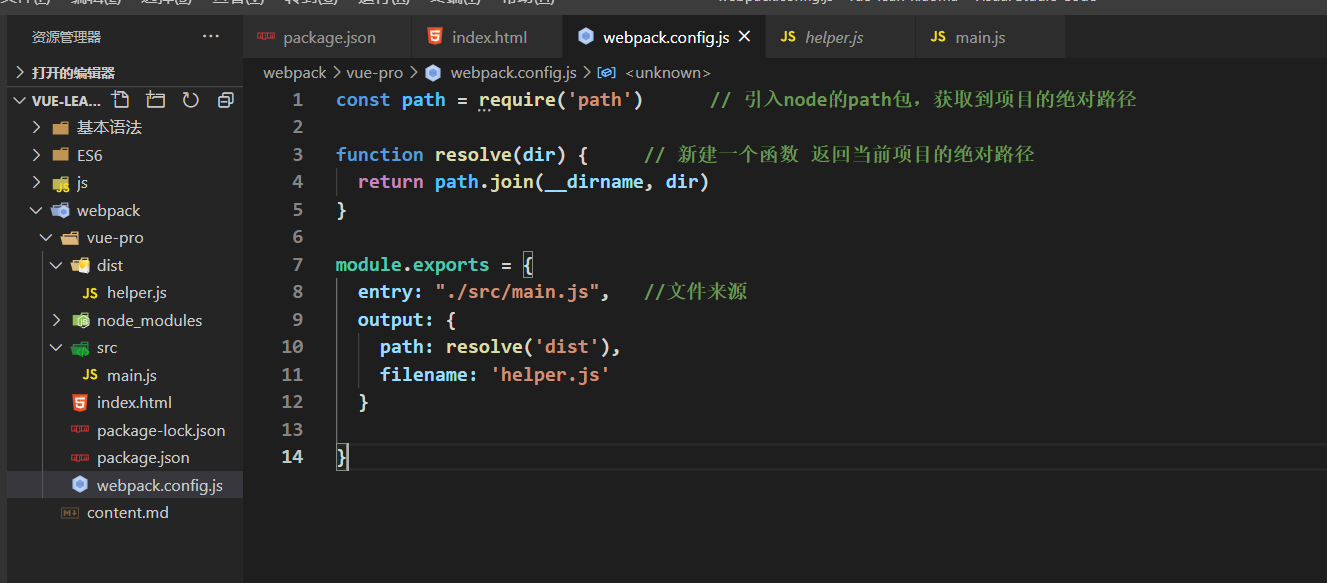Click the npm icon beside package-lock.json
Screen dimensions: 1327x583
(80, 430)
